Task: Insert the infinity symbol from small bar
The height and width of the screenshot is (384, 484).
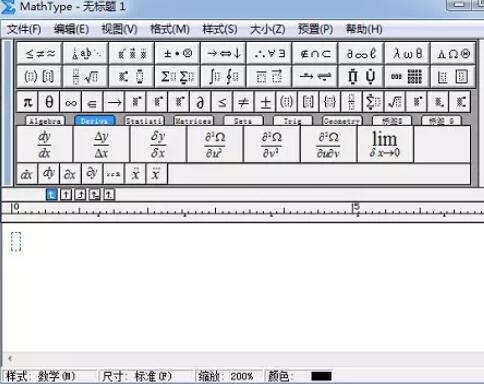Action: coord(71,102)
